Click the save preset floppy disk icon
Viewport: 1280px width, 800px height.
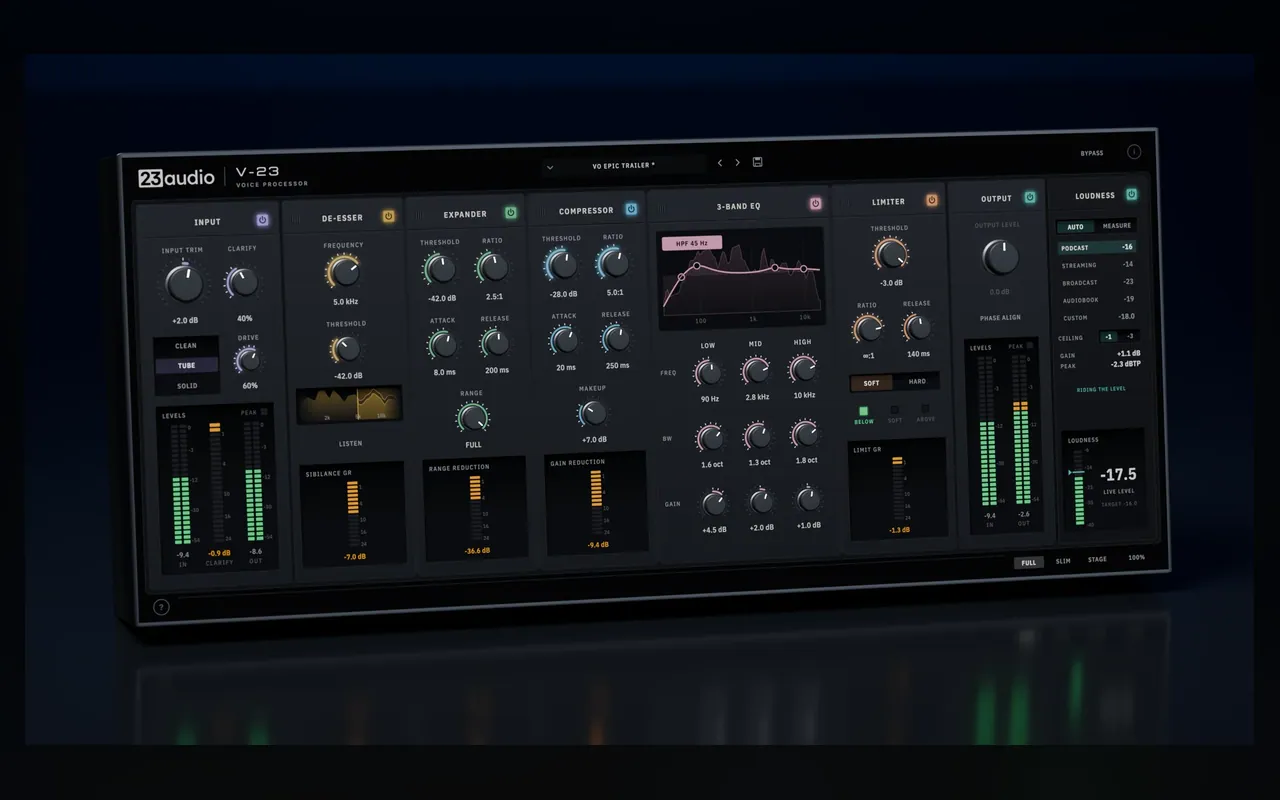(757, 162)
